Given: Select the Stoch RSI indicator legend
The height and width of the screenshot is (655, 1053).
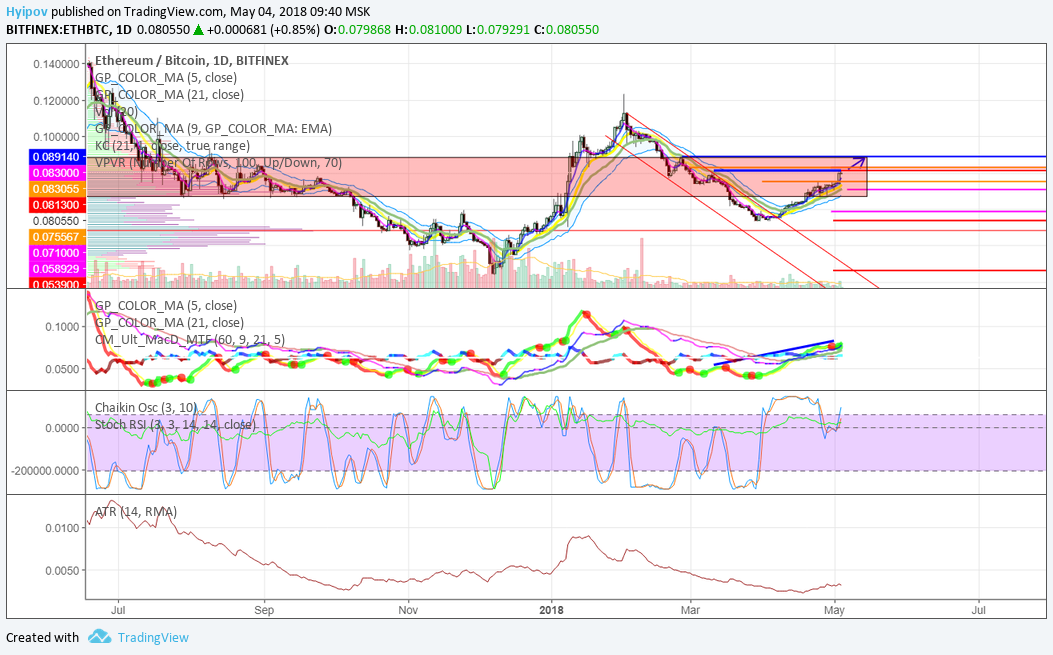Looking at the screenshot, I should tap(175, 425).
